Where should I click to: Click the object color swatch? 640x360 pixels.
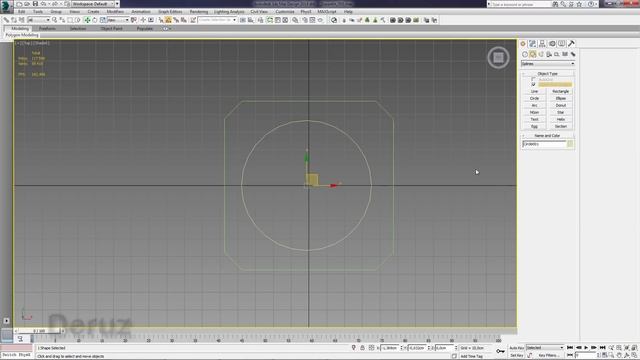tap(570, 144)
